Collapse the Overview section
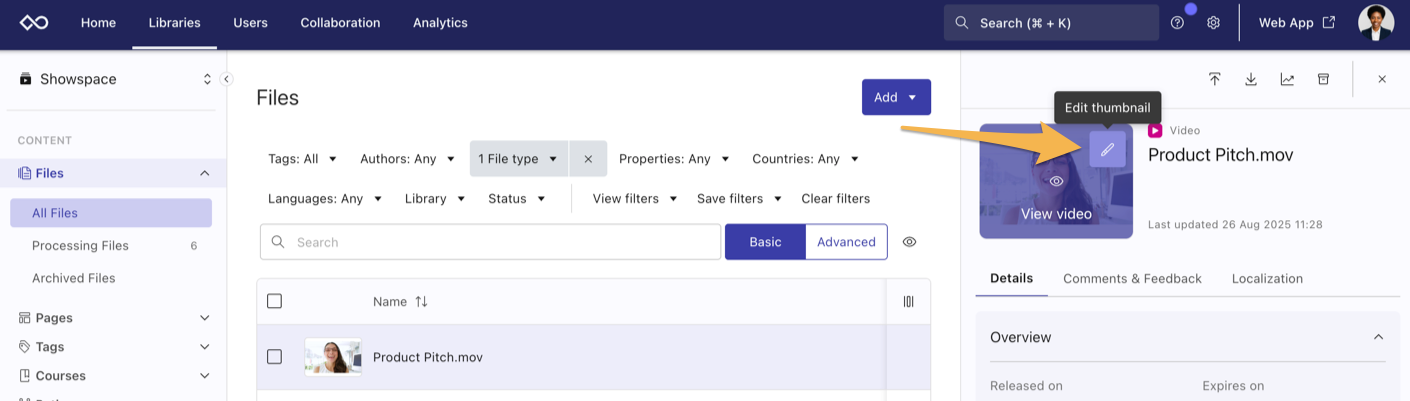Viewport: 1410px width, 401px height. (1378, 337)
